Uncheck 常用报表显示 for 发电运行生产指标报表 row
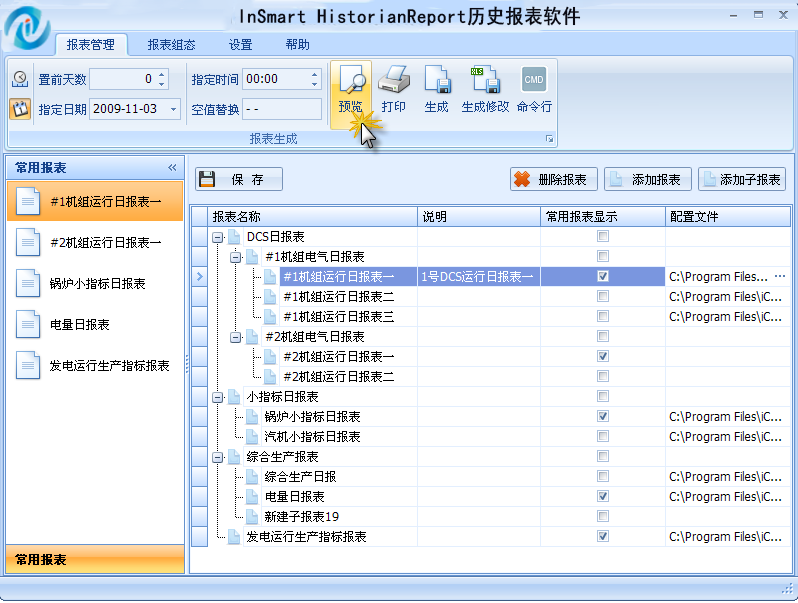Screen dimensions: 798x603 [x=603, y=536]
